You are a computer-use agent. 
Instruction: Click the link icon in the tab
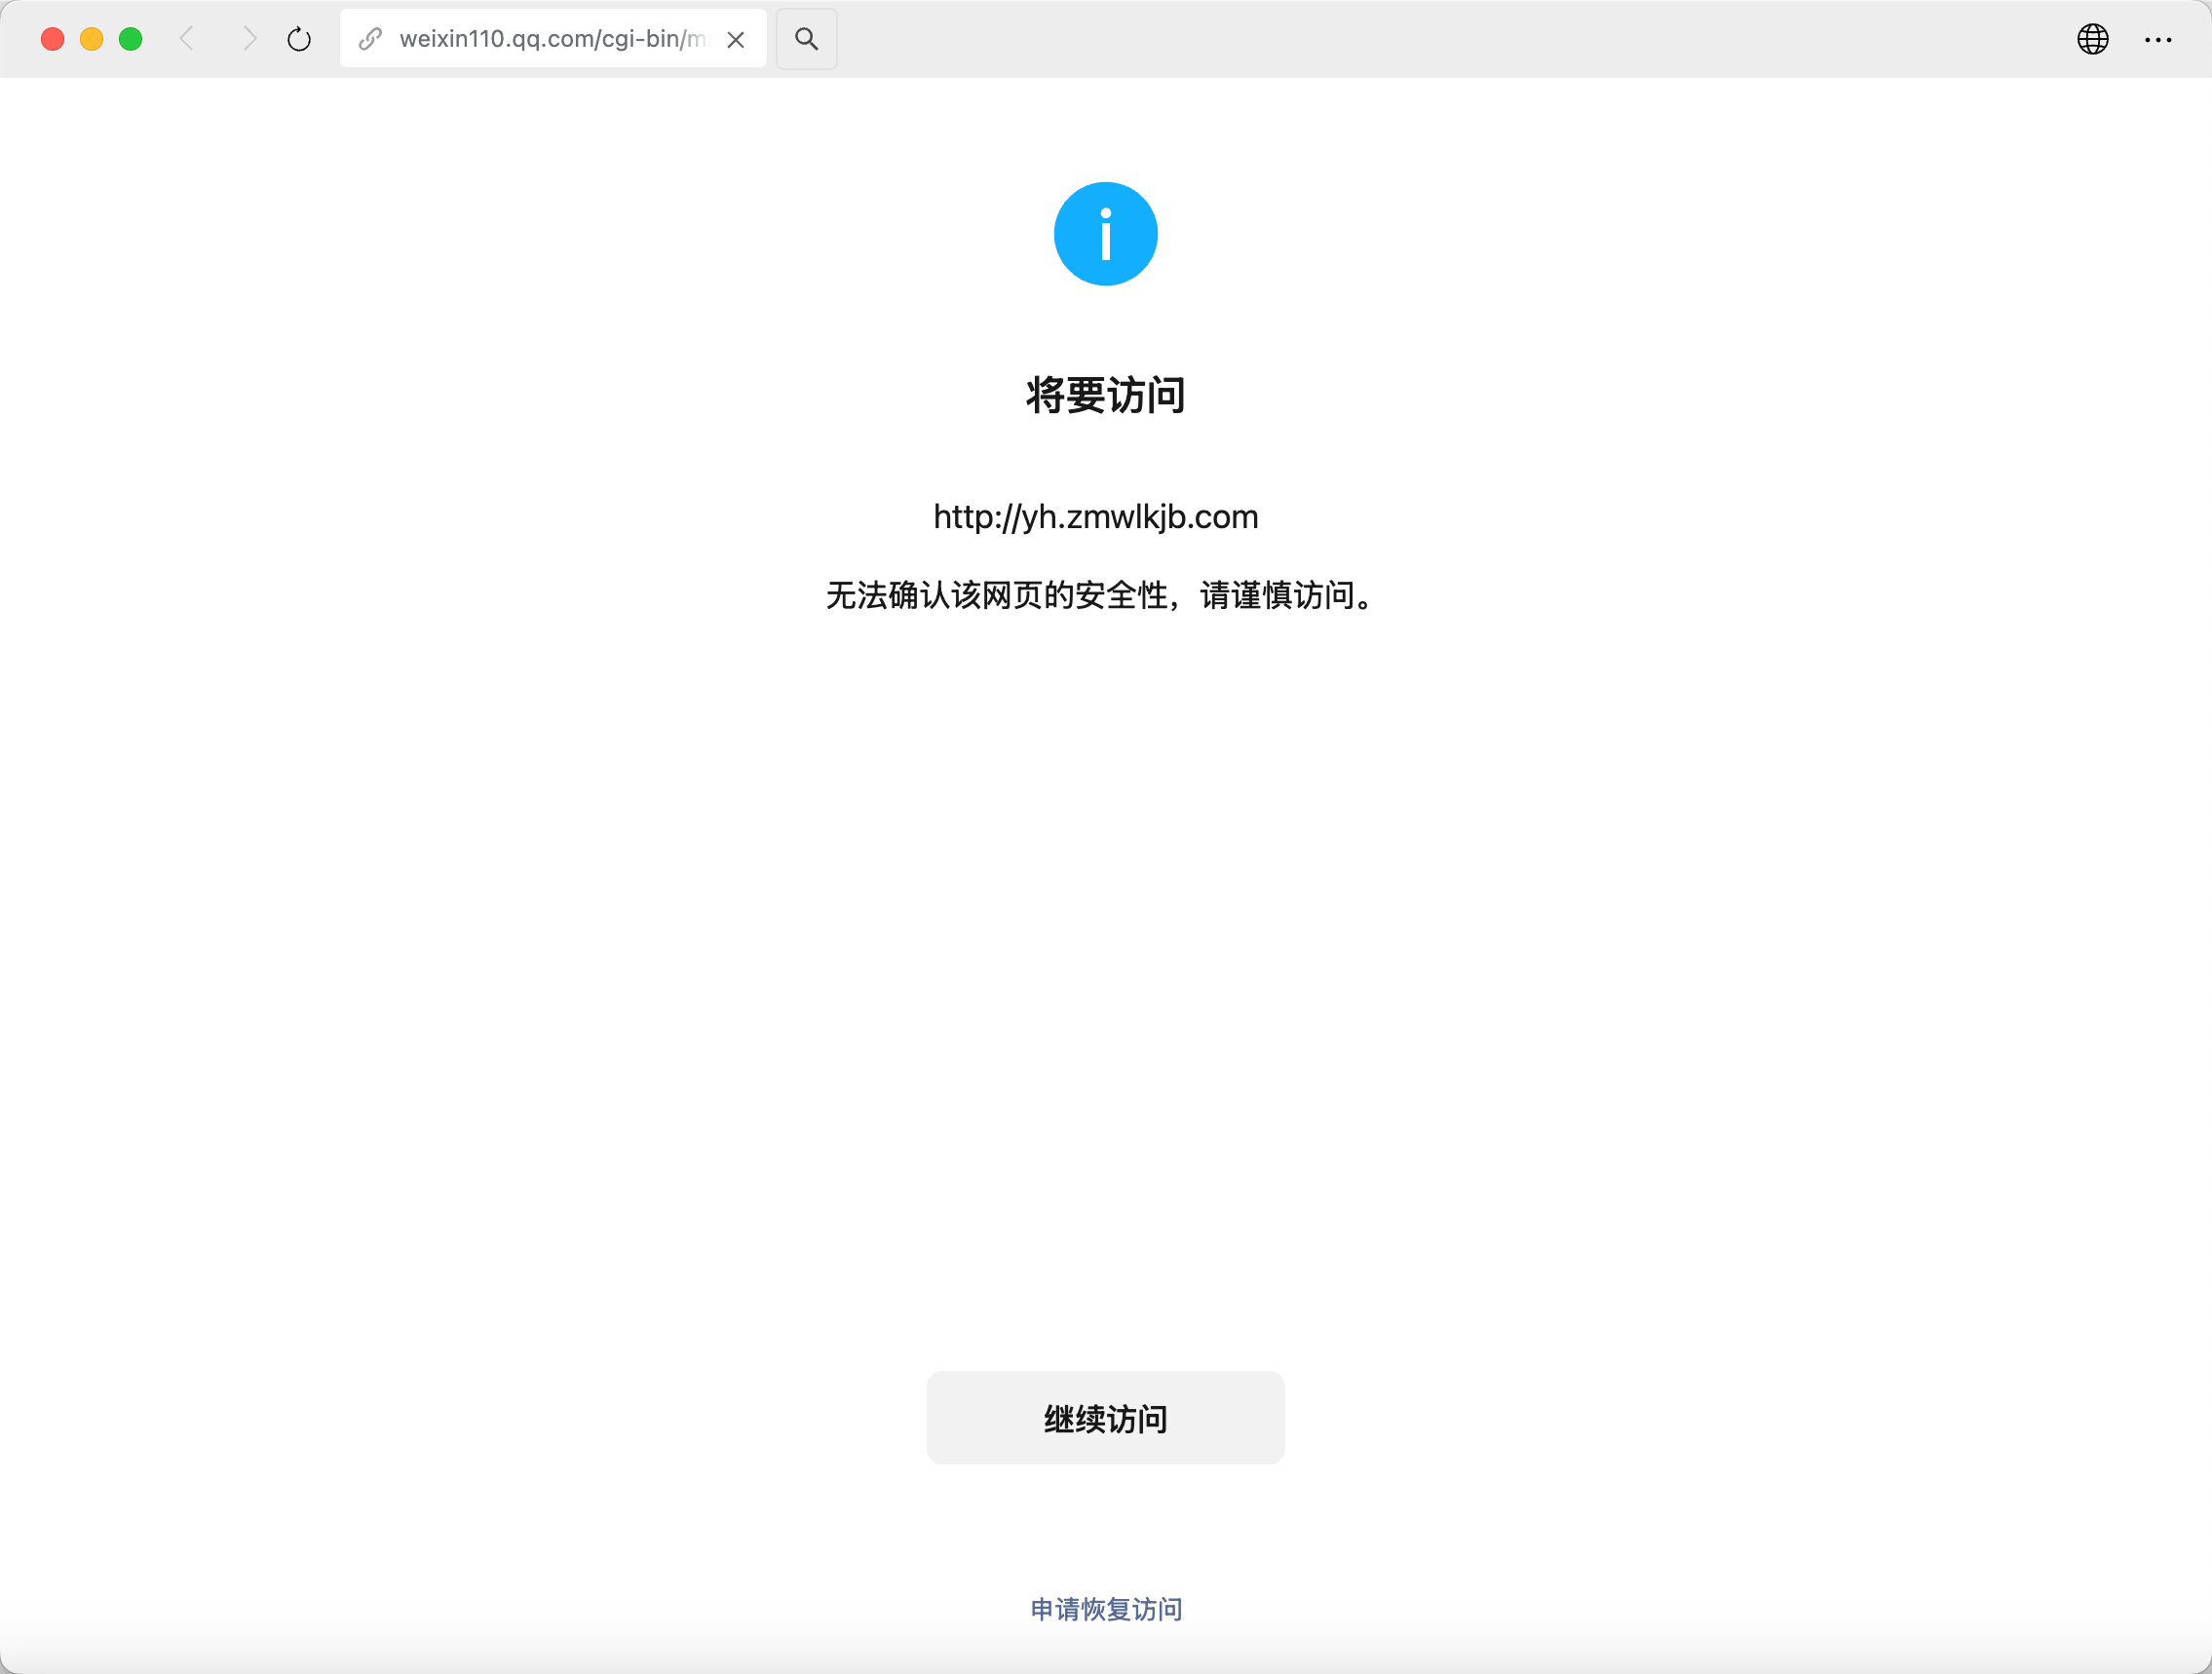pyautogui.click(x=370, y=39)
